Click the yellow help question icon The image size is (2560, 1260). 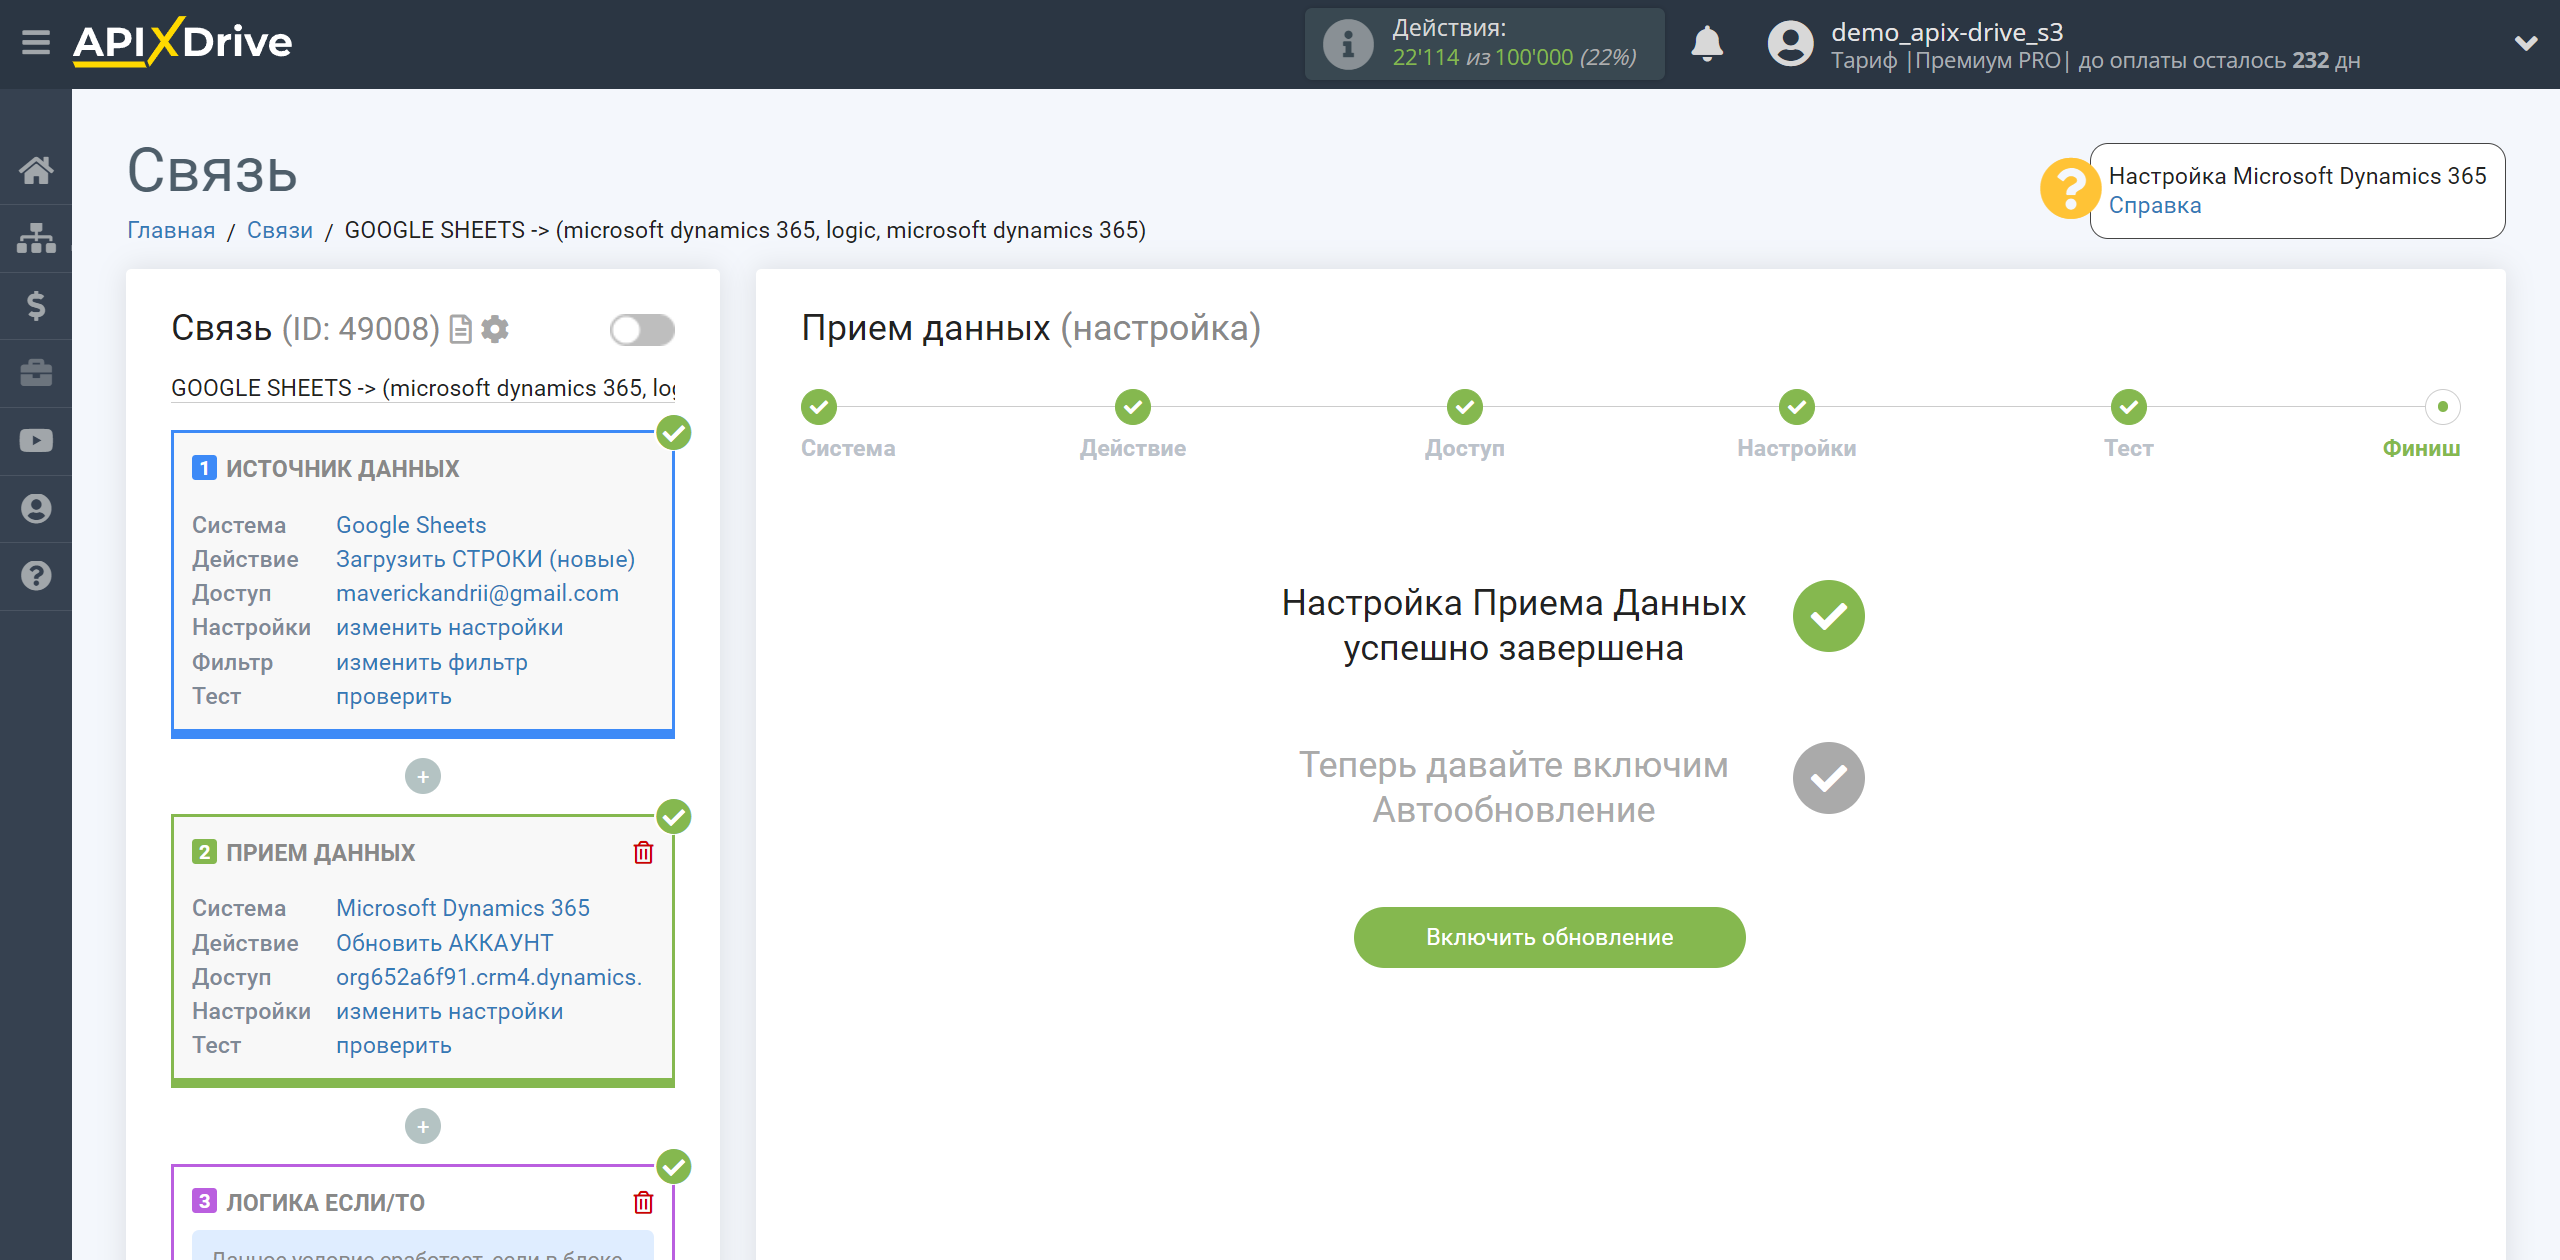coord(2068,188)
